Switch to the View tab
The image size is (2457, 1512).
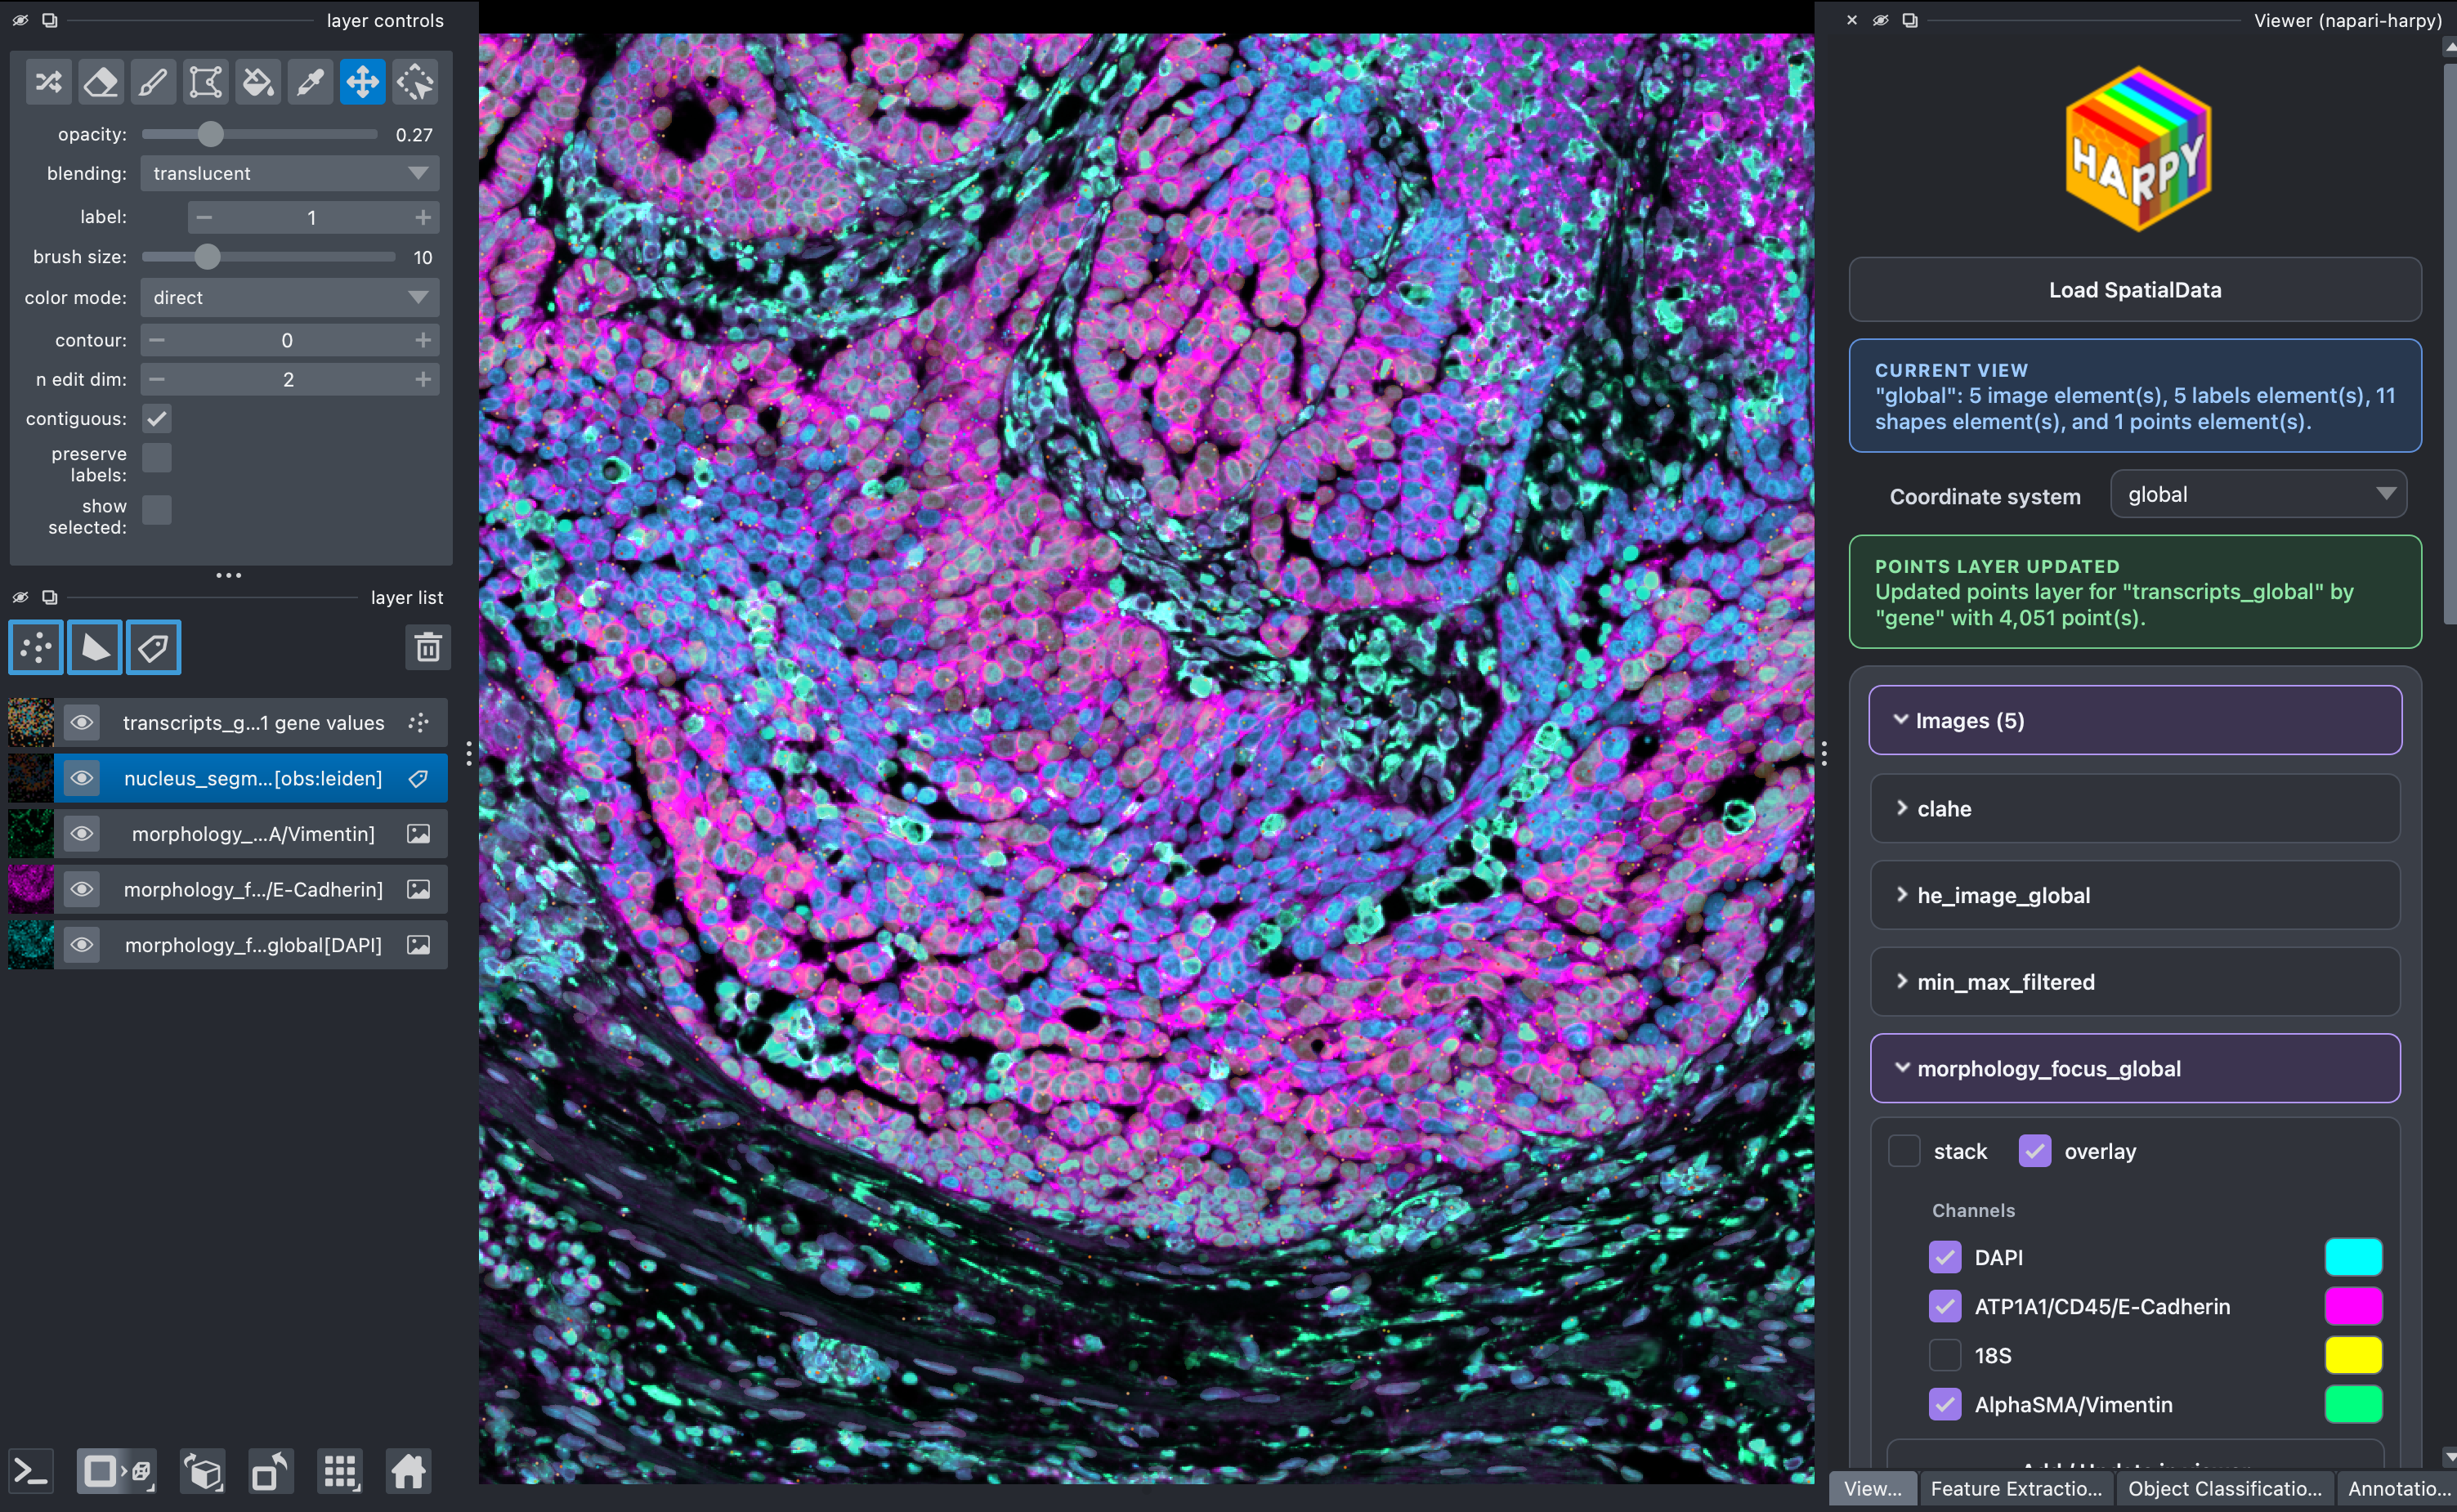click(1873, 1488)
